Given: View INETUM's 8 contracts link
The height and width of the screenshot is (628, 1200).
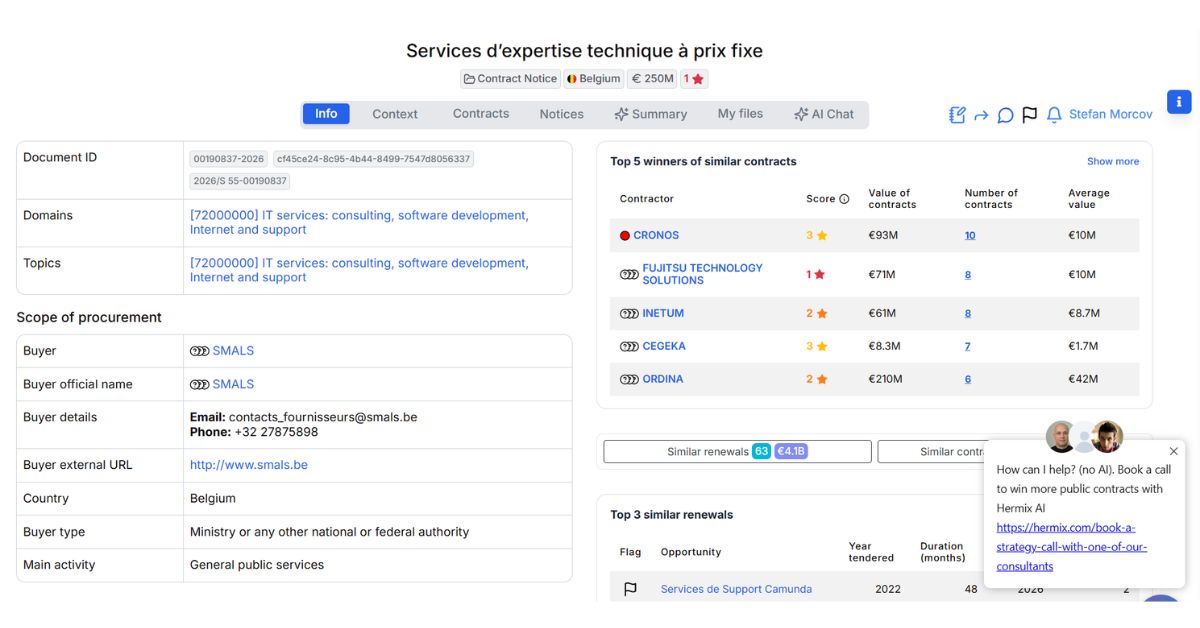Looking at the screenshot, I should pyautogui.click(x=967, y=313).
